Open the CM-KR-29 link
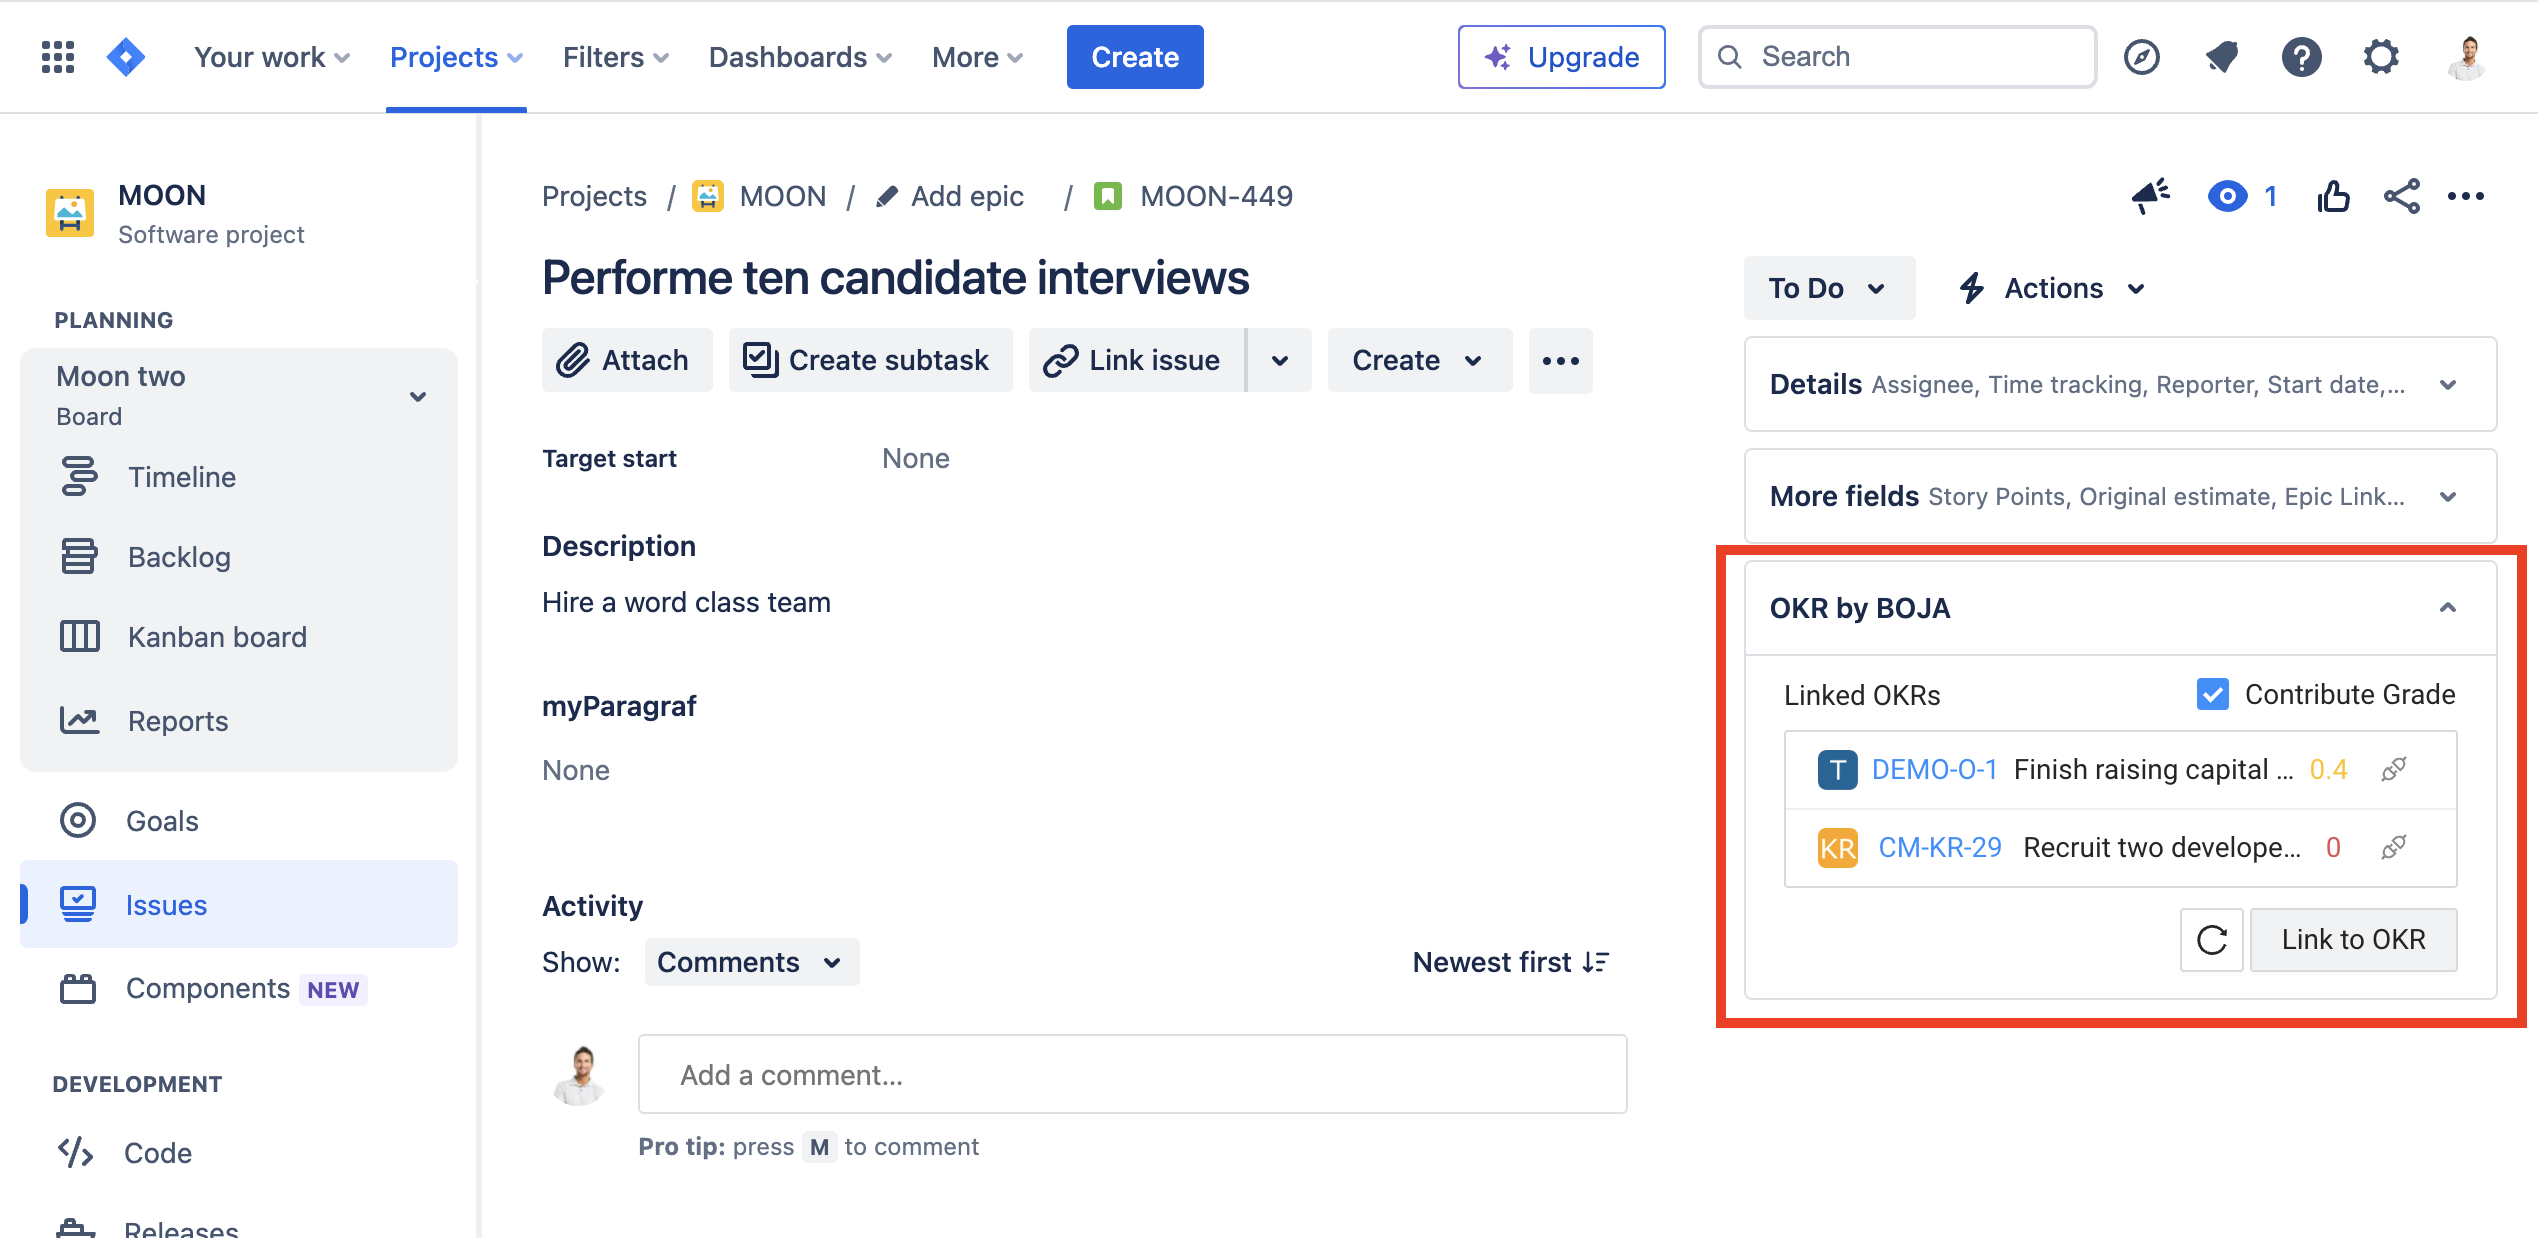 [x=1939, y=848]
